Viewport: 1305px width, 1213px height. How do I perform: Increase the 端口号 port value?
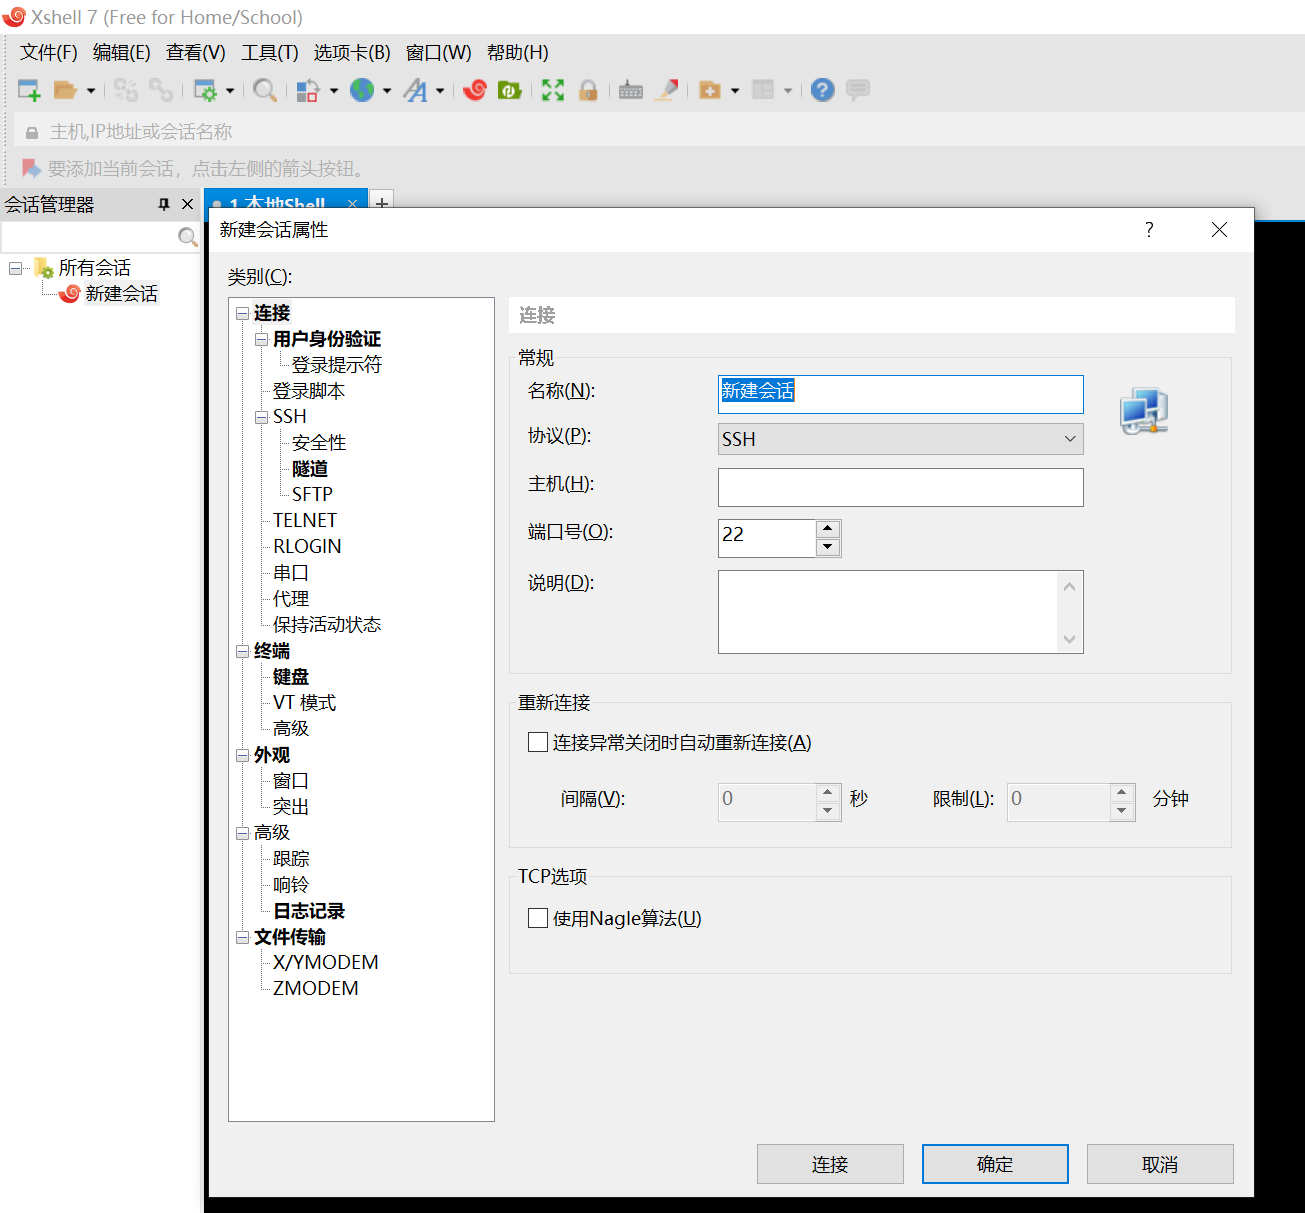coord(827,529)
